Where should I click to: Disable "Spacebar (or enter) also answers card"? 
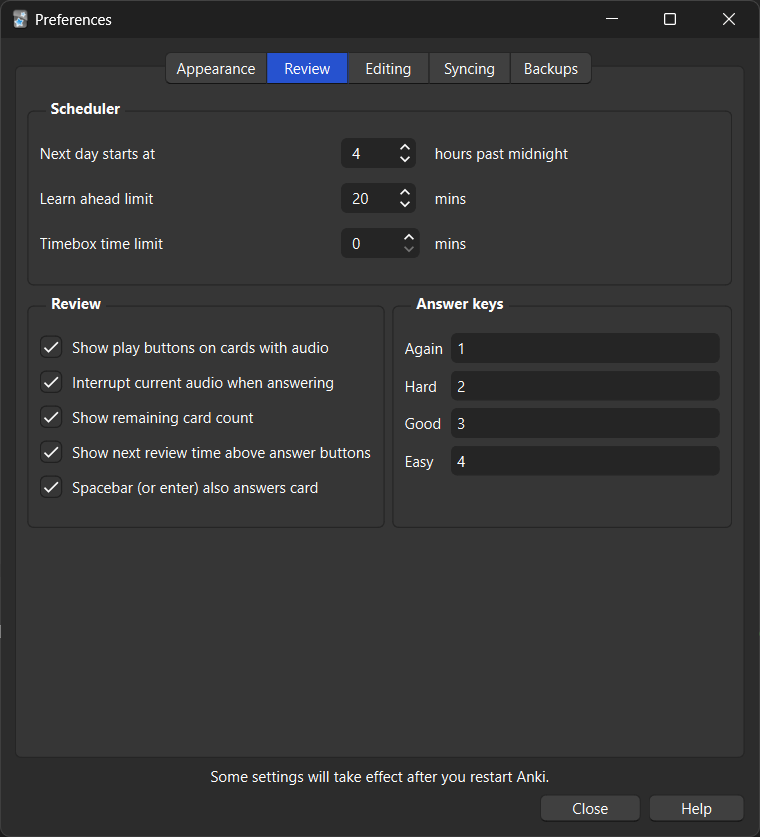click(x=51, y=487)
